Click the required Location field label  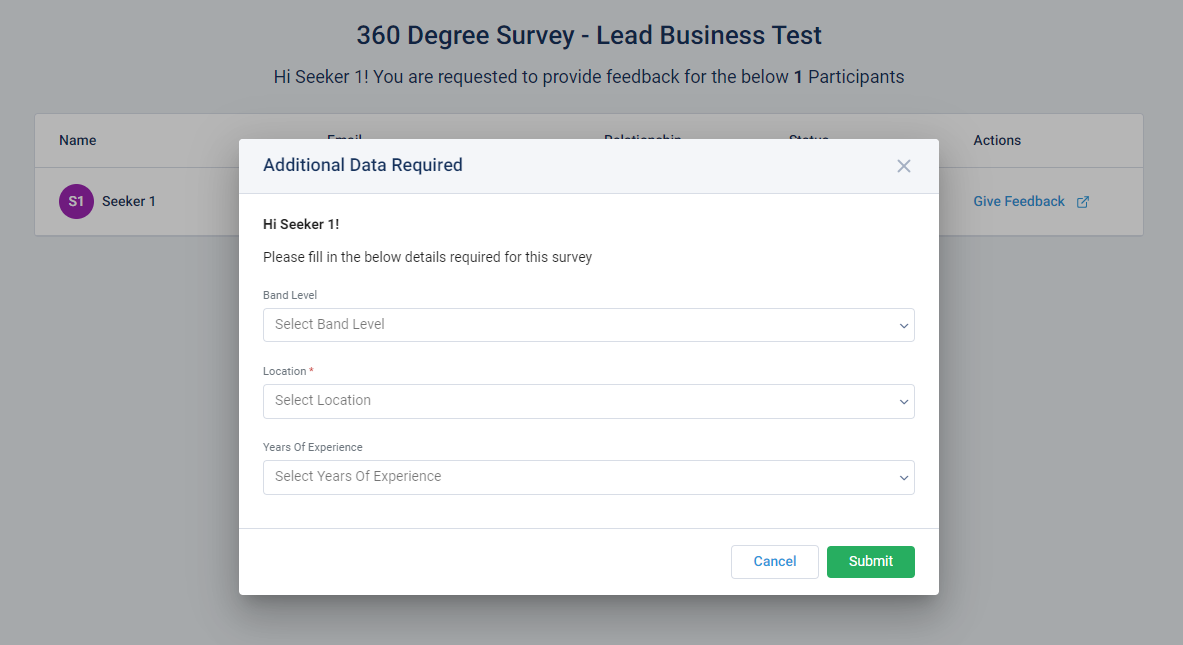tap(285, 371)
